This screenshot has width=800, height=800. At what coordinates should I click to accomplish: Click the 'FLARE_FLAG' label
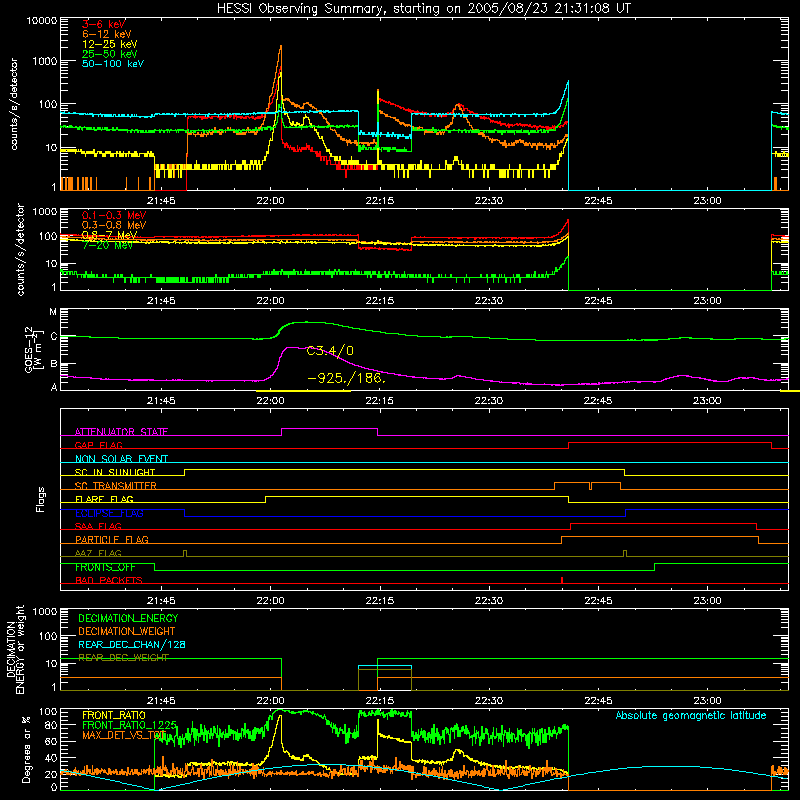pos(104,499)
